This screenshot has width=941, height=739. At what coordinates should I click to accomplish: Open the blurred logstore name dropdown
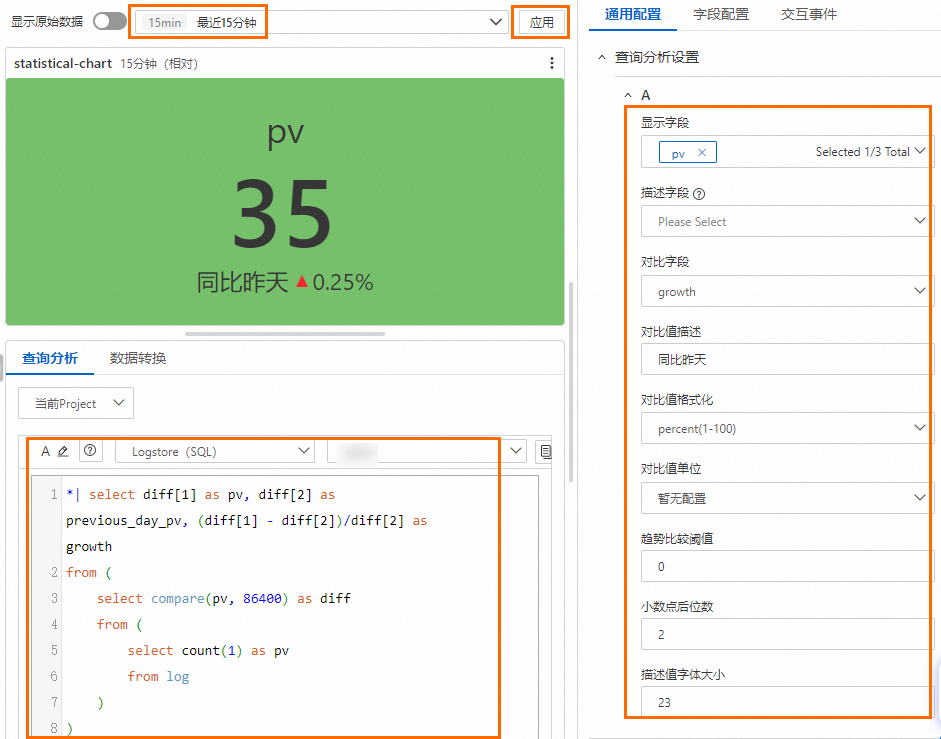(427, 451)
